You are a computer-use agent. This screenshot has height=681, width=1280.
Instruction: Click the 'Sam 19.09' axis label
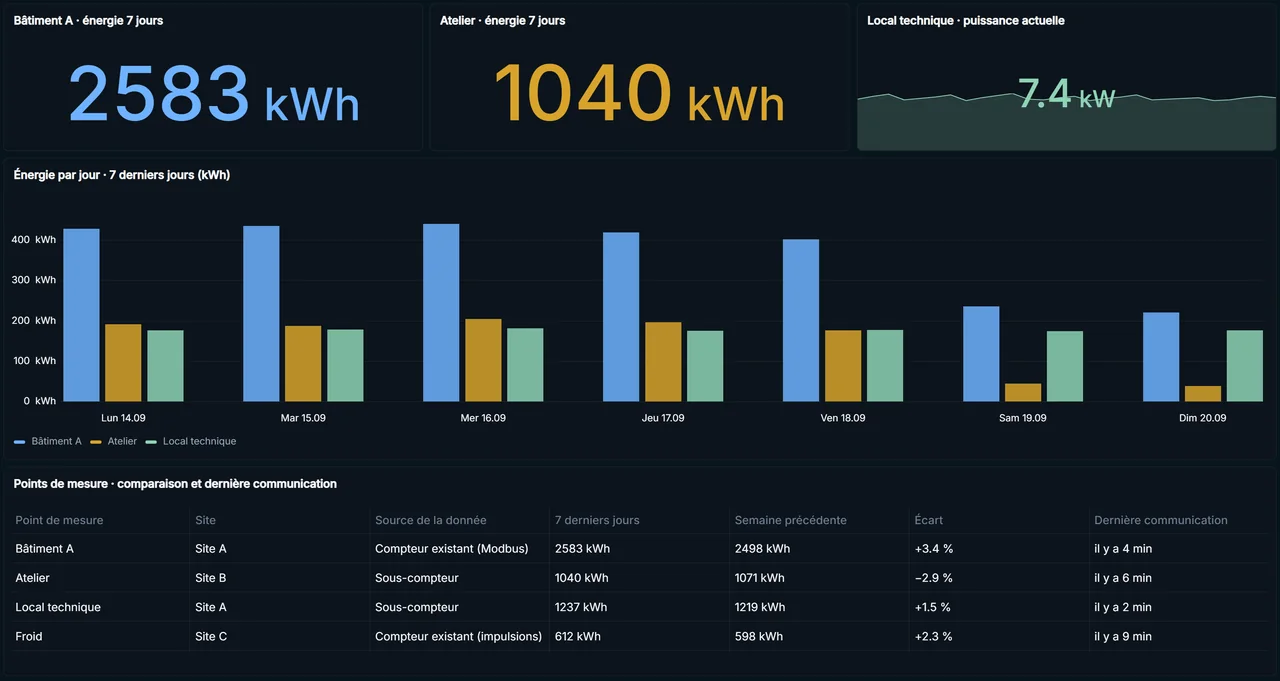(x=1023, y=418)
